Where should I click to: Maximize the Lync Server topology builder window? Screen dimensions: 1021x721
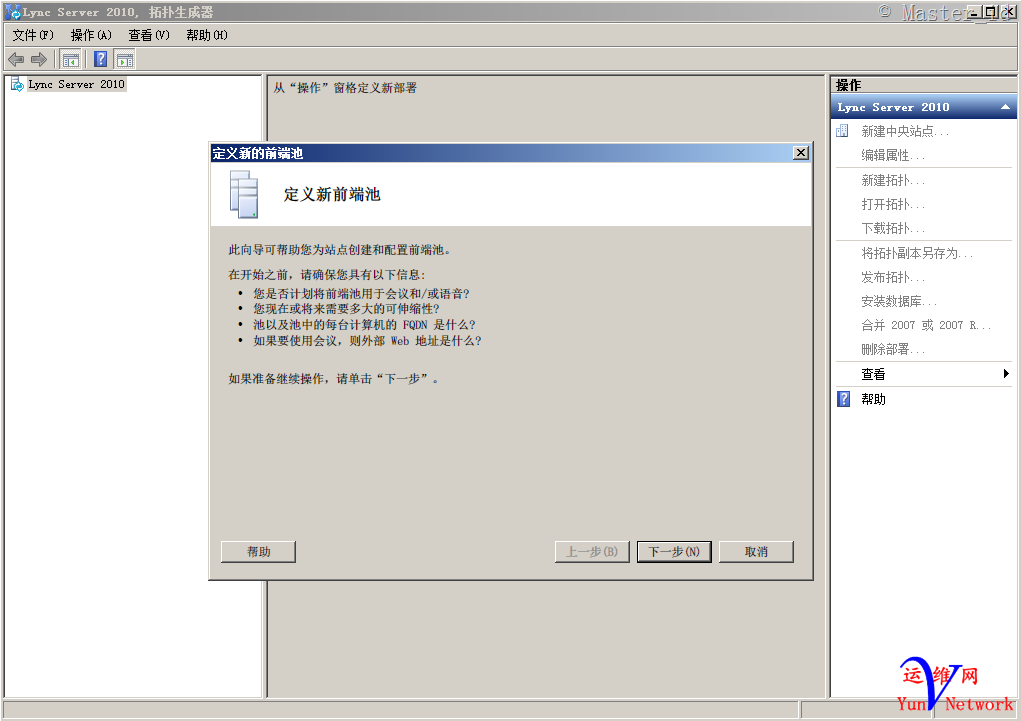pos(990,12)
